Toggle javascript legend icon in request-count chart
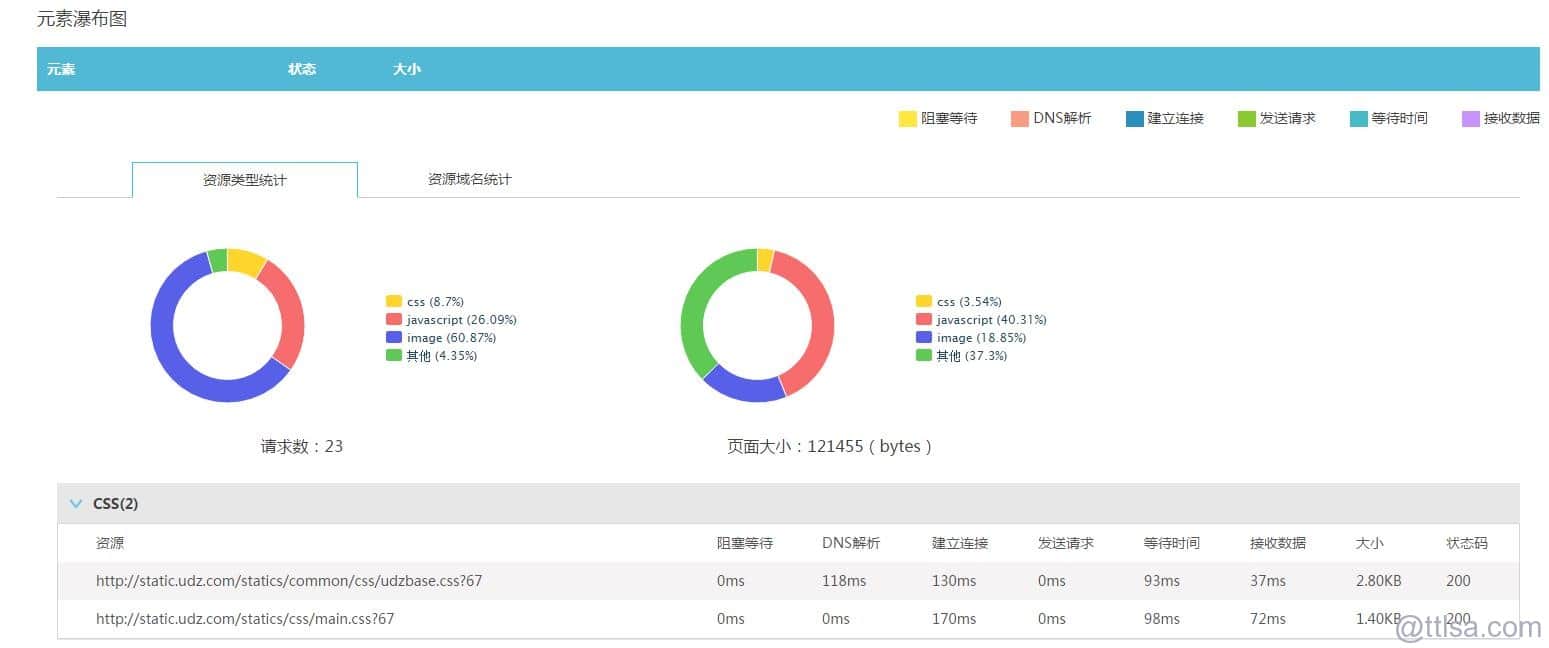1549x648 pixels. pyautogui.click(x=394, y=320)
